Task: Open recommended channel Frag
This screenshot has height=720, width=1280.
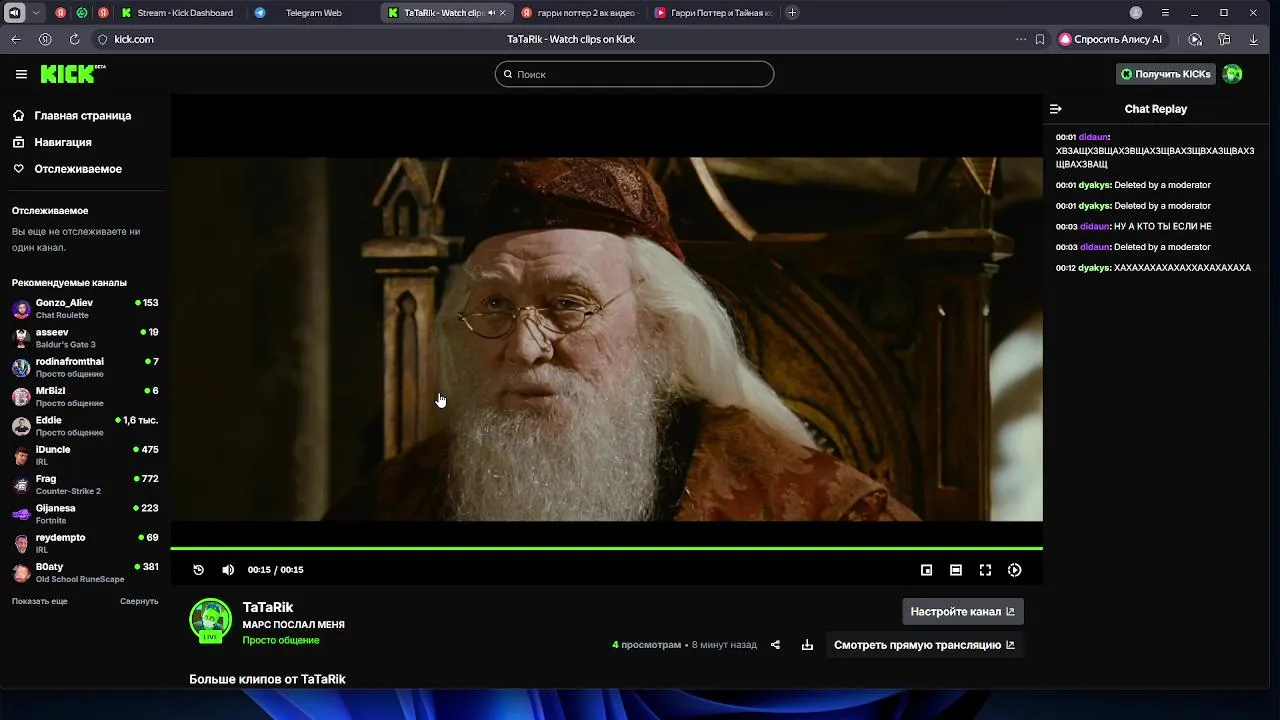Action: tap(85, 484)
